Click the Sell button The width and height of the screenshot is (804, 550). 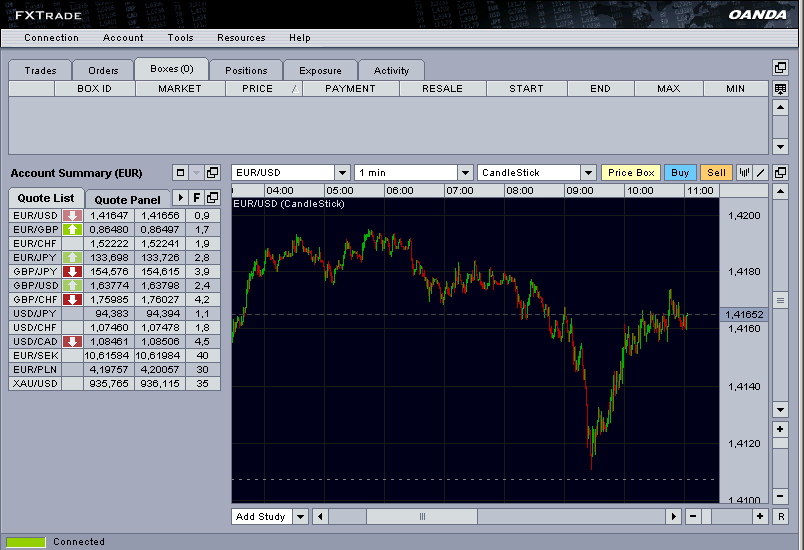[x=716, y=173]
